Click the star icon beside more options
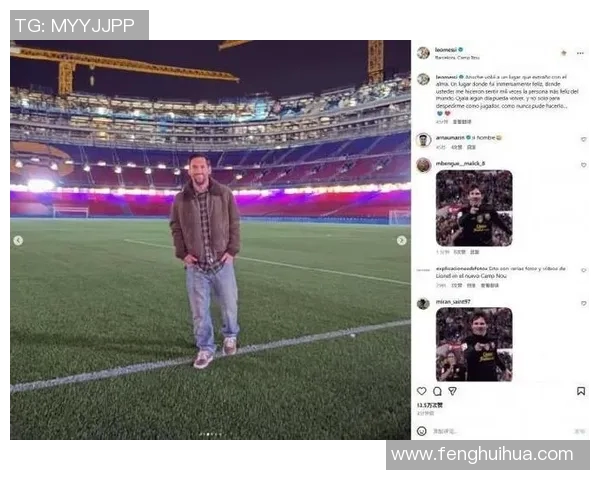 564,53
